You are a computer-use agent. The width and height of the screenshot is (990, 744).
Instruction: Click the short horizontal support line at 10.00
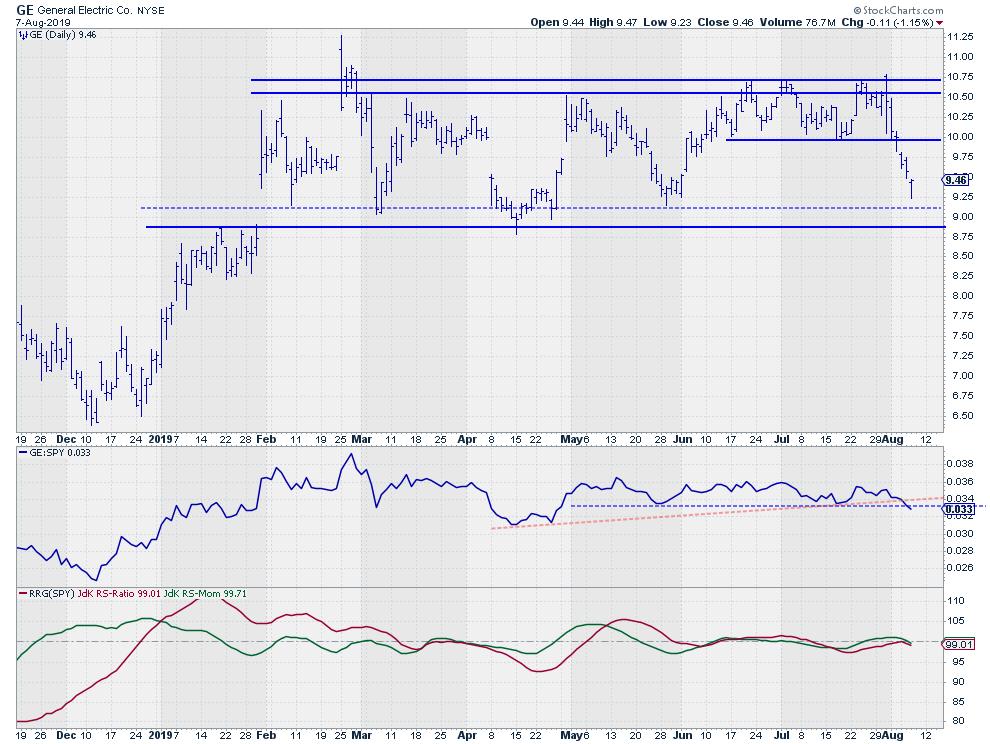[833, 140]
